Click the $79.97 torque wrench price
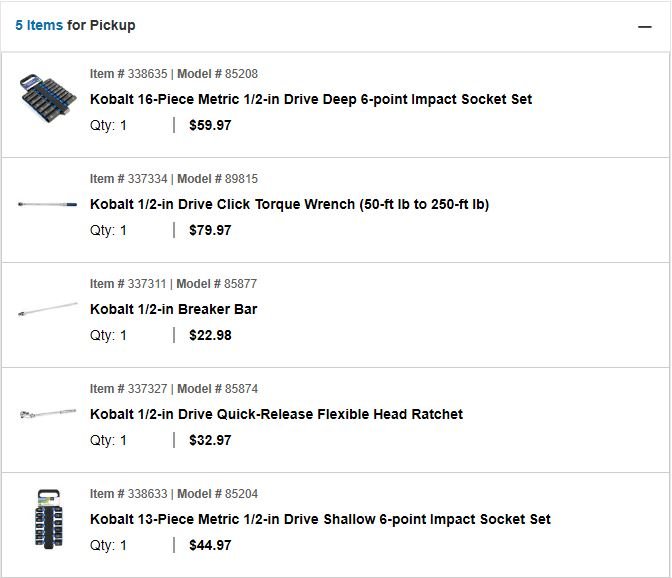The height and width of the screenshot is (578, 672). [x=210, y=230]
